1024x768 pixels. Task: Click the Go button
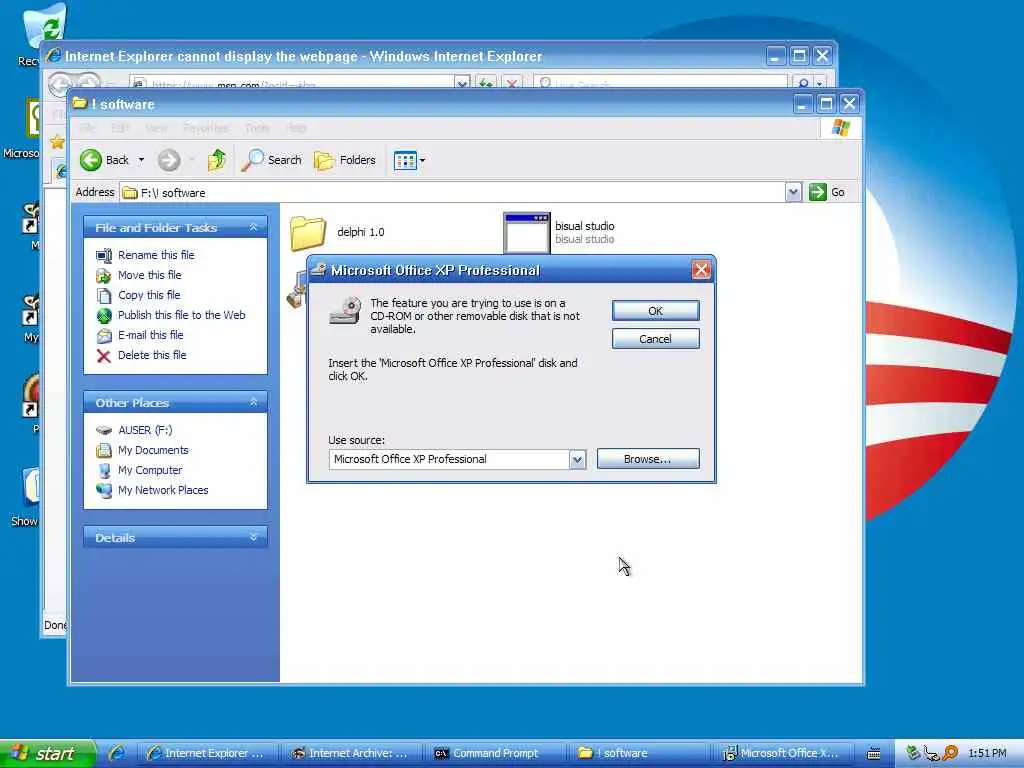(x=827, y=192)
